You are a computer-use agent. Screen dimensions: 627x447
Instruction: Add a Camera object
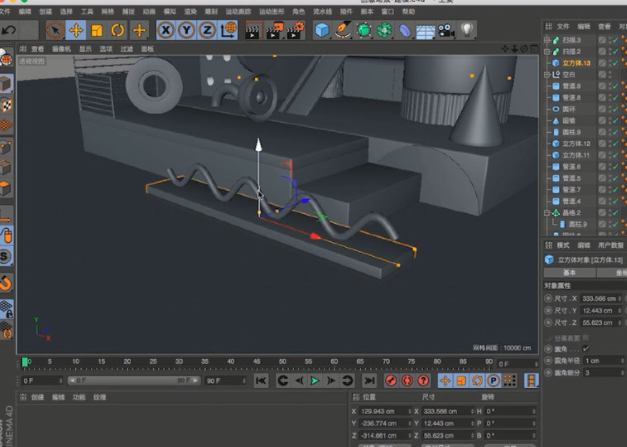446,30
